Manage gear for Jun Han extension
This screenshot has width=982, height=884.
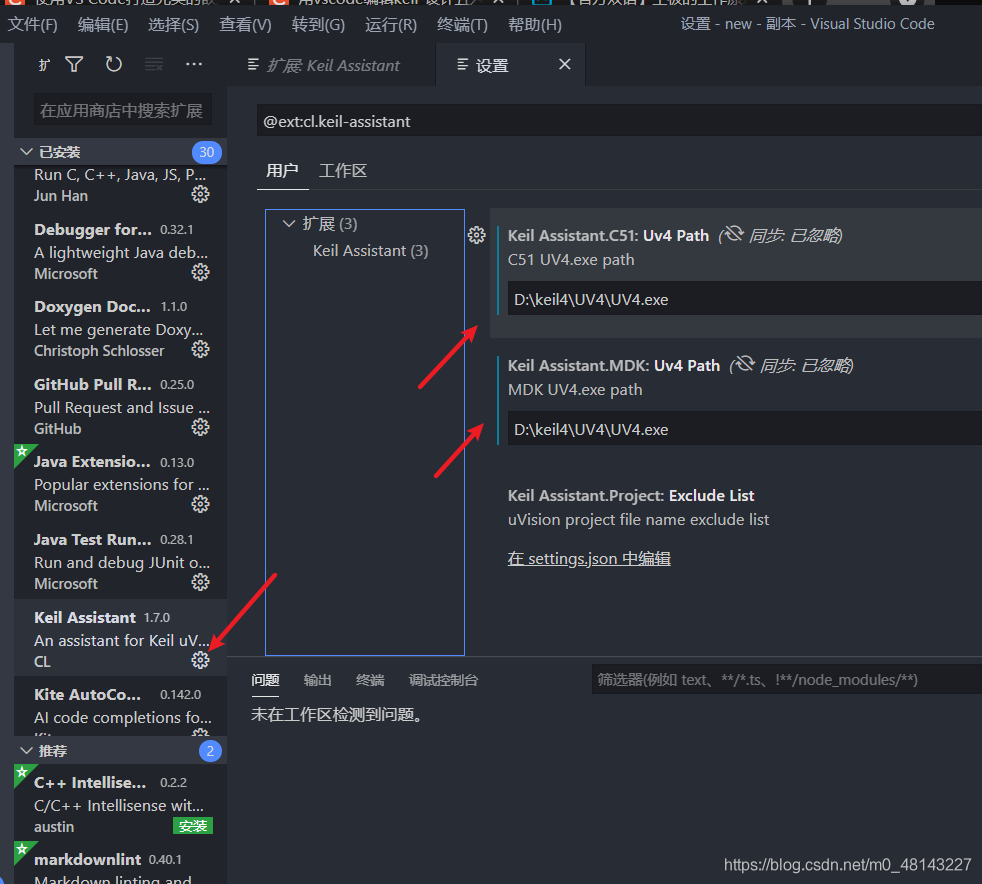click(200, 195)
